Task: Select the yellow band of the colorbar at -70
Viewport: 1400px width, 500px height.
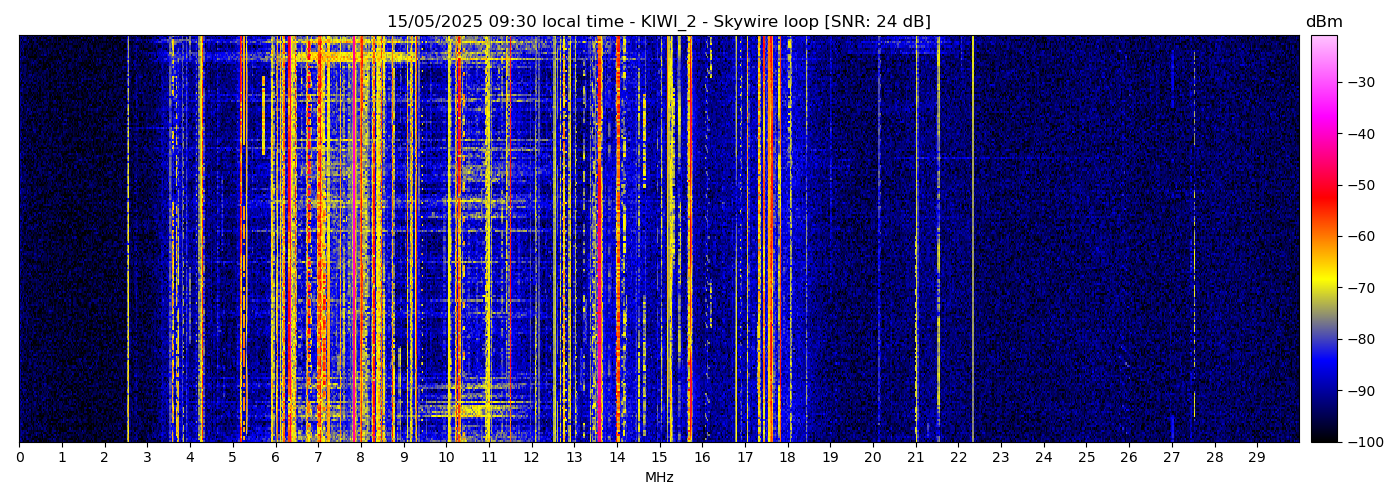Action: click(1323, 288)
